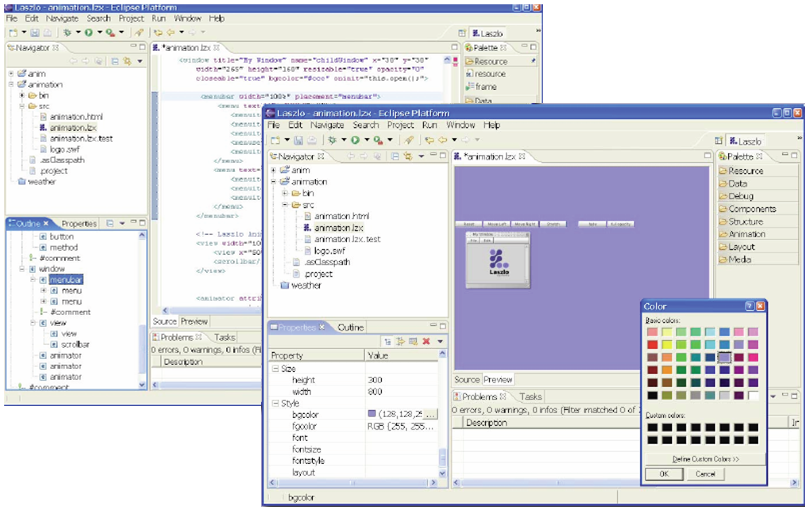Click OK in the Color dialog
This screenshot has height=513, width=809.
664,474
